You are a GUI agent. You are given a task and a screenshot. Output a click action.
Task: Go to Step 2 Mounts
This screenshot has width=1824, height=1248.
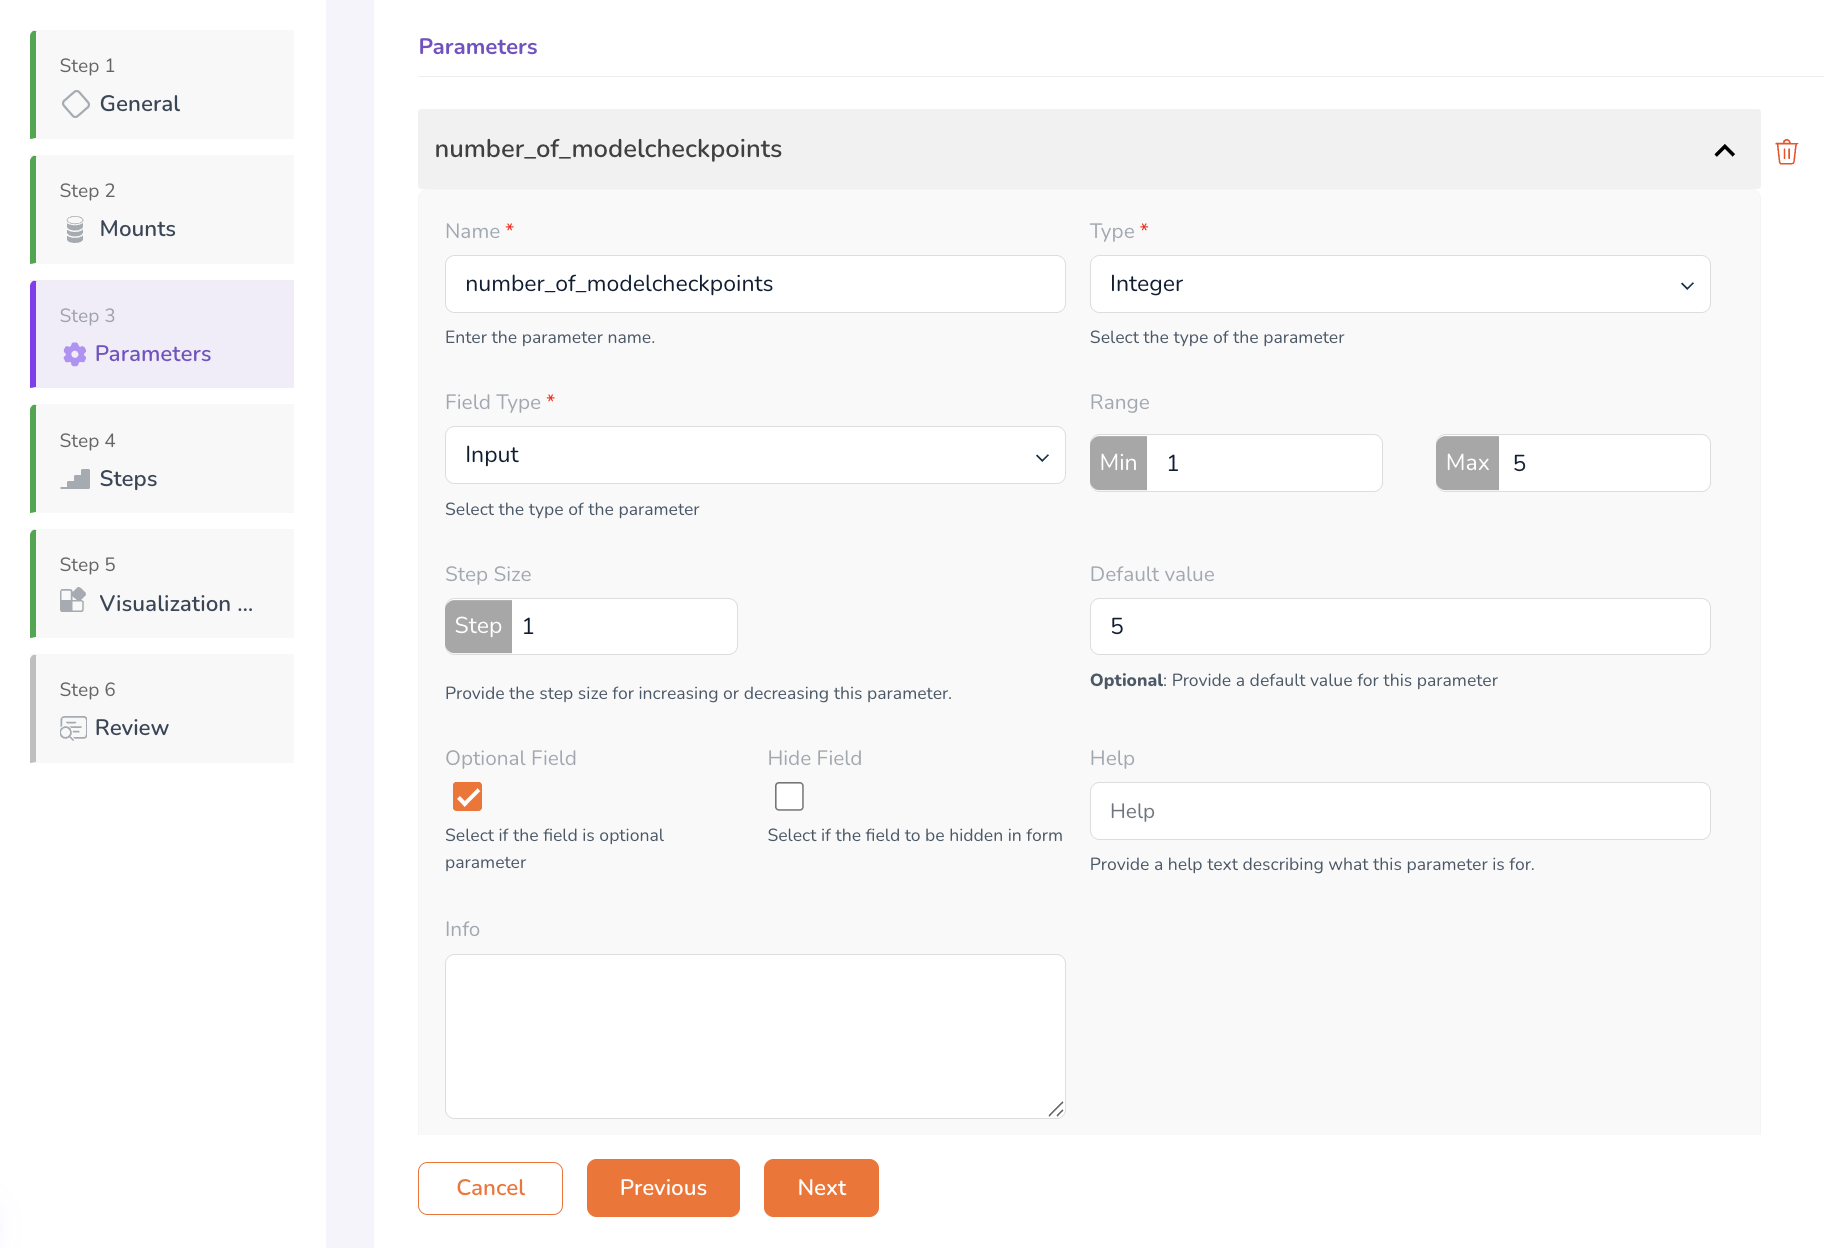pyautogui.click(x=164, y=210)
